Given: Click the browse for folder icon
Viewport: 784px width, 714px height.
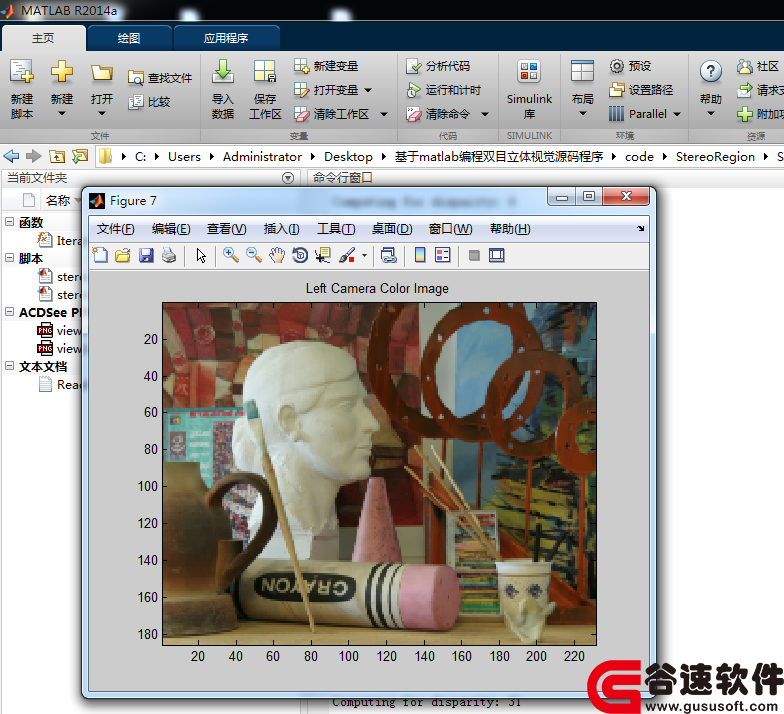Looking at the screenshot, I should coord(80,156).
